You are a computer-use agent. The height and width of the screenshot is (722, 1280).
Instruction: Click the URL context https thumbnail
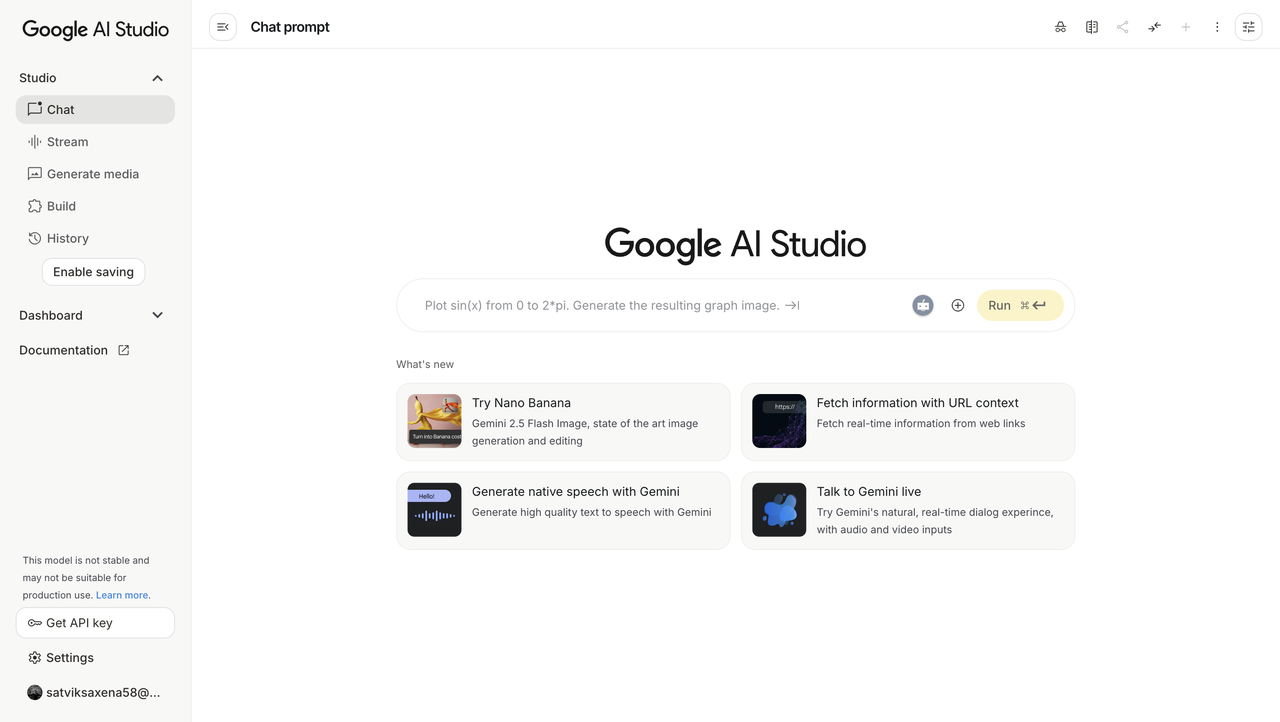pyautogui.click(x=779, y=421)
